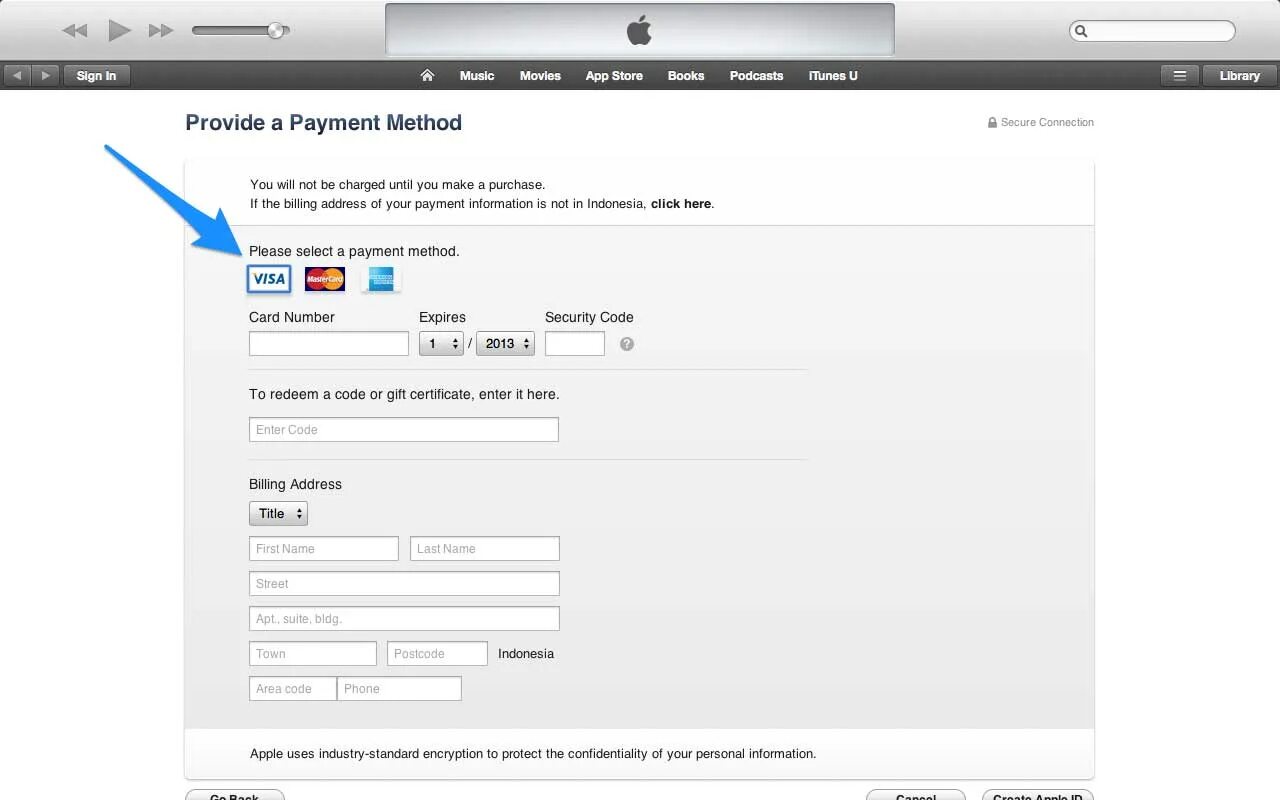Open the iTunes U tab
1280x800 pixels.
[x=833, y=76]
